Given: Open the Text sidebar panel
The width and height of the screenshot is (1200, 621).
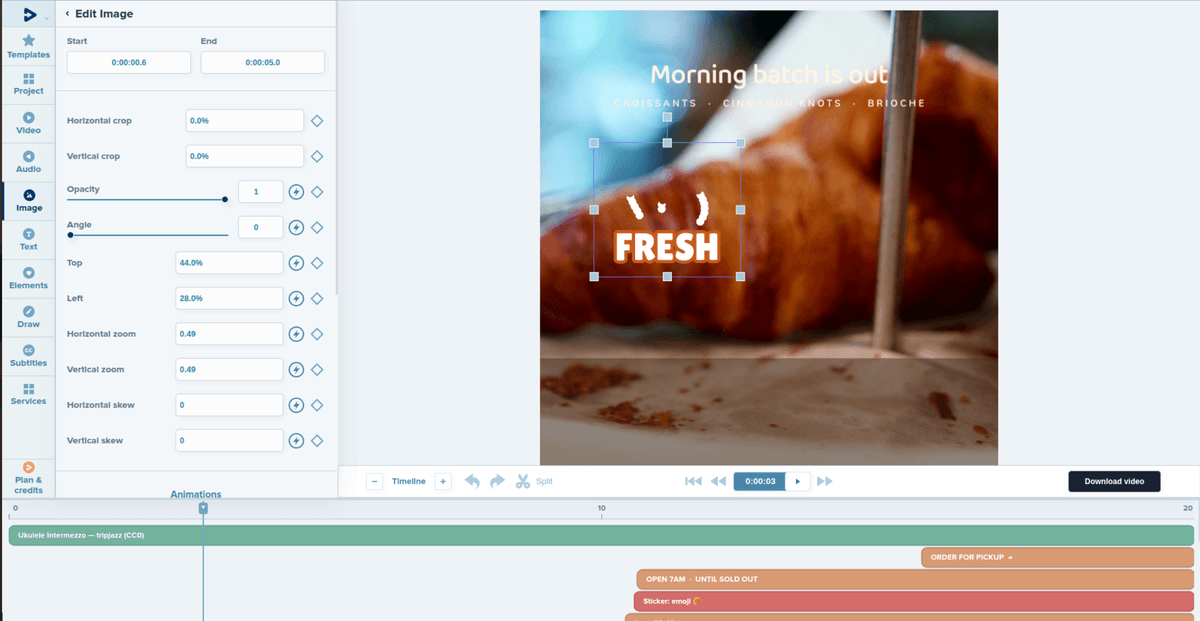Looking at the screenshot, I should click(x=28, y=240).
